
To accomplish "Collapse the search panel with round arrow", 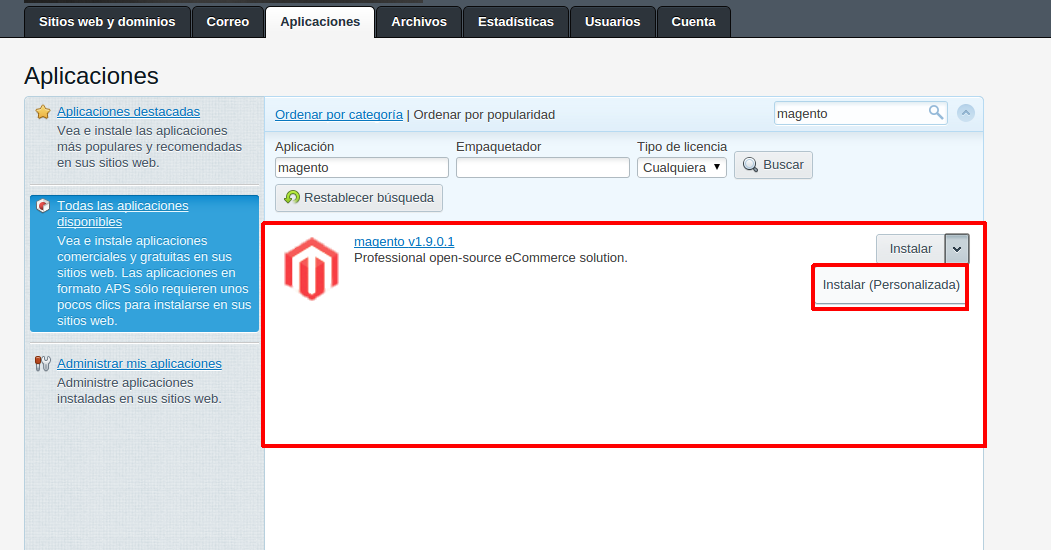I will pos(965,113).
